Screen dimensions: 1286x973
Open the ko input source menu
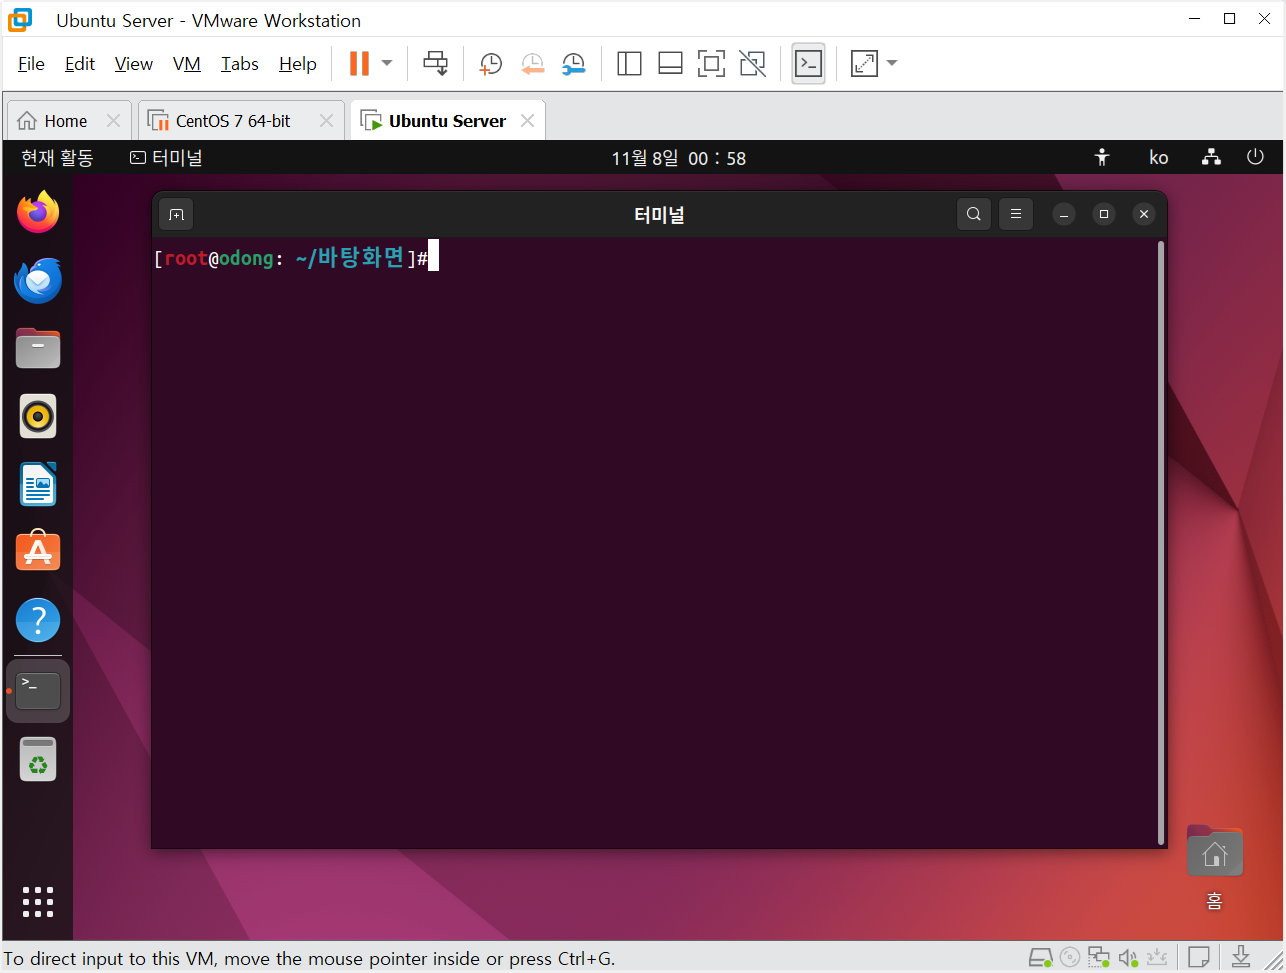click(1158, 158)
